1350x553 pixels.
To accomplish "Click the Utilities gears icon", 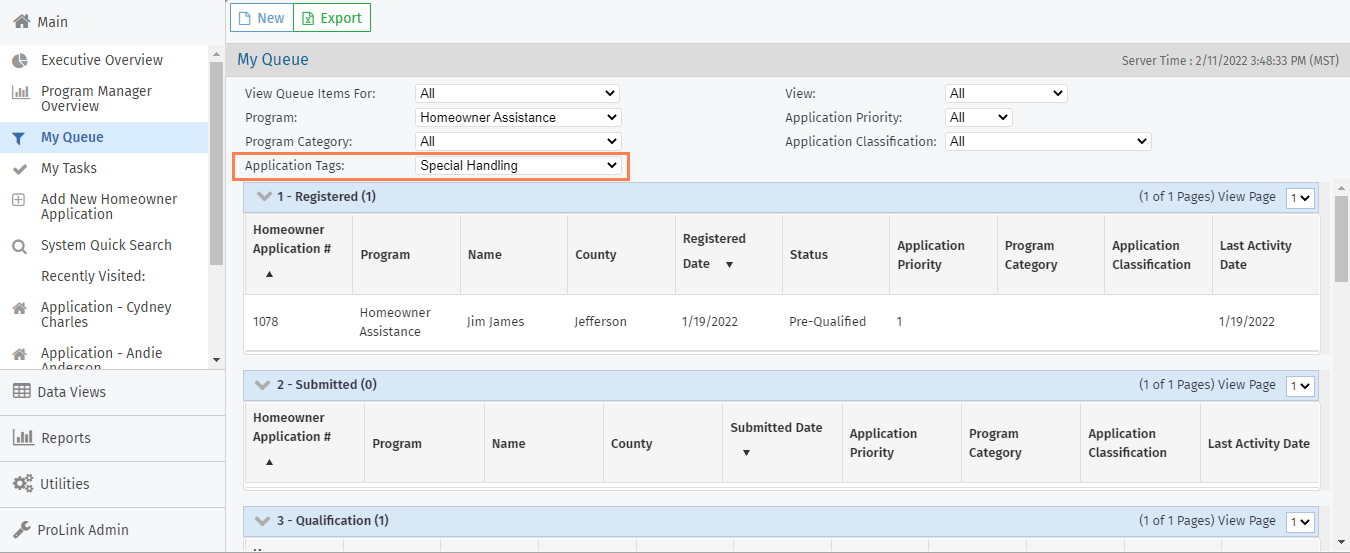I will (x=22, y=484).
